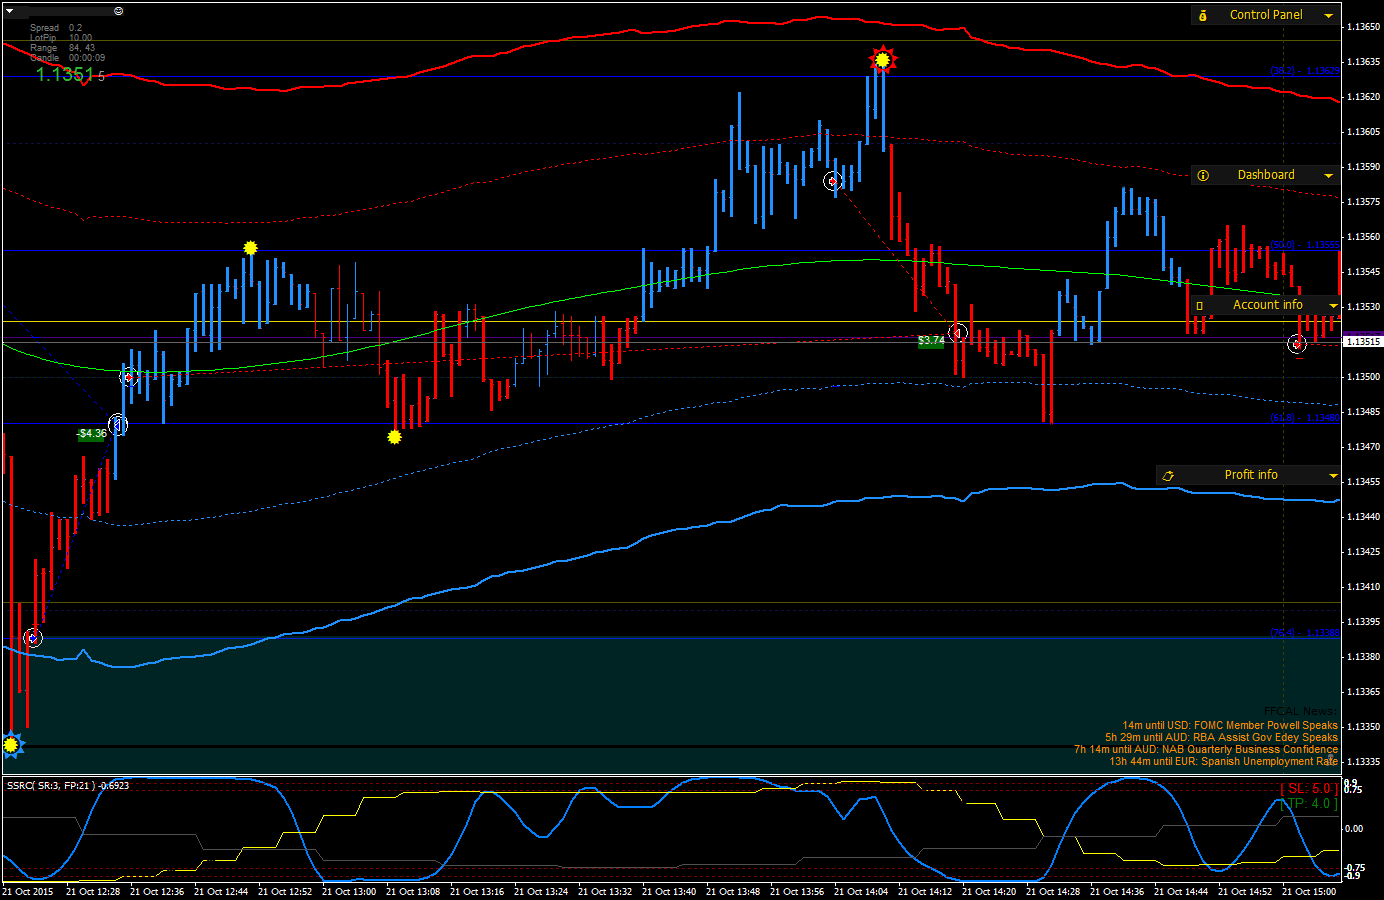Click the current price tag 1.13515 on the axis
Image resolution: width=1384 pixels, height=900 pixels.
tap(1362, 342)
